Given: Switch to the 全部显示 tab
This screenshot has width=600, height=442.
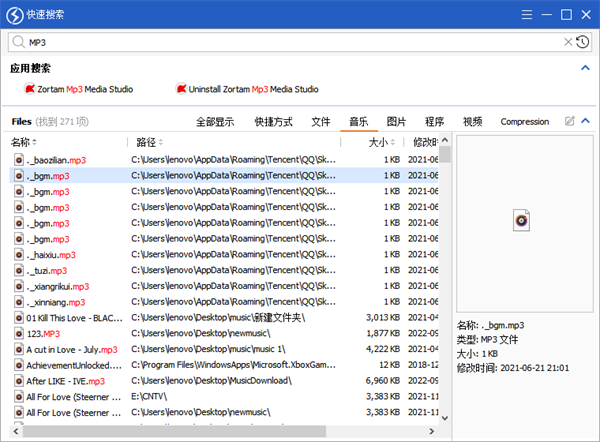Looking at the screenshot, I should (x=214, y=121).
